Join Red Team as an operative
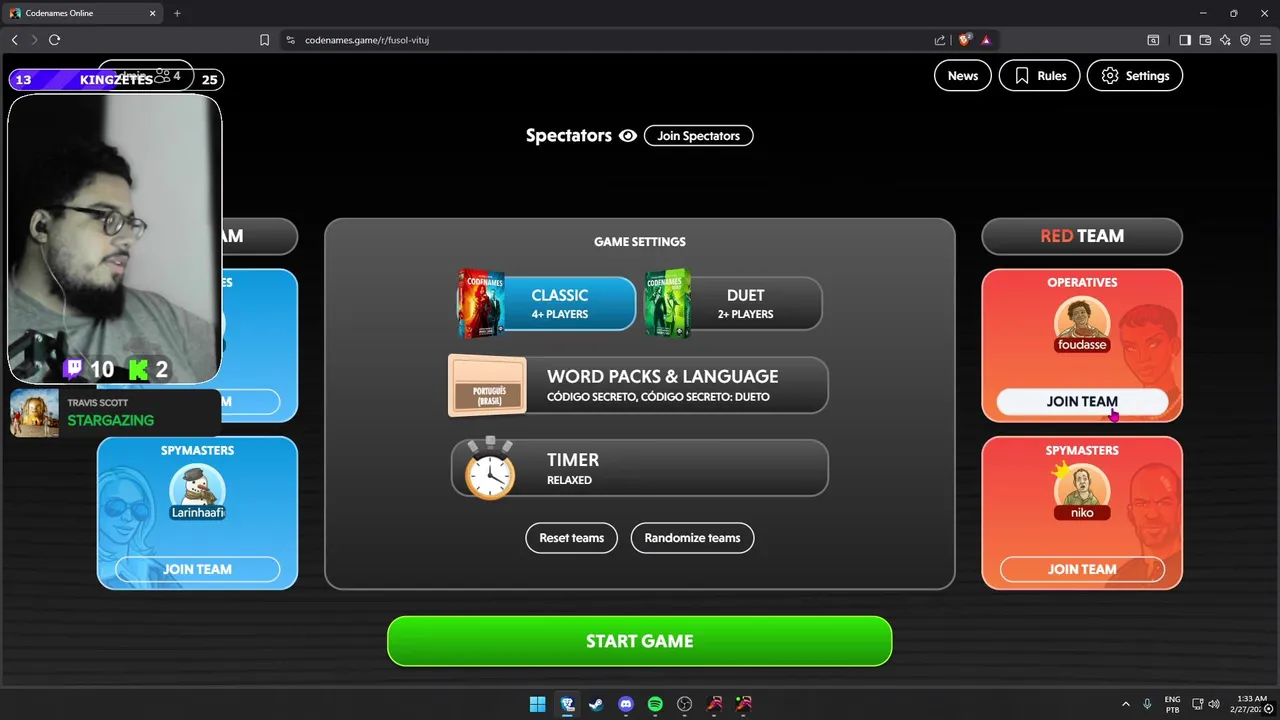 [x=1082, y=401]
